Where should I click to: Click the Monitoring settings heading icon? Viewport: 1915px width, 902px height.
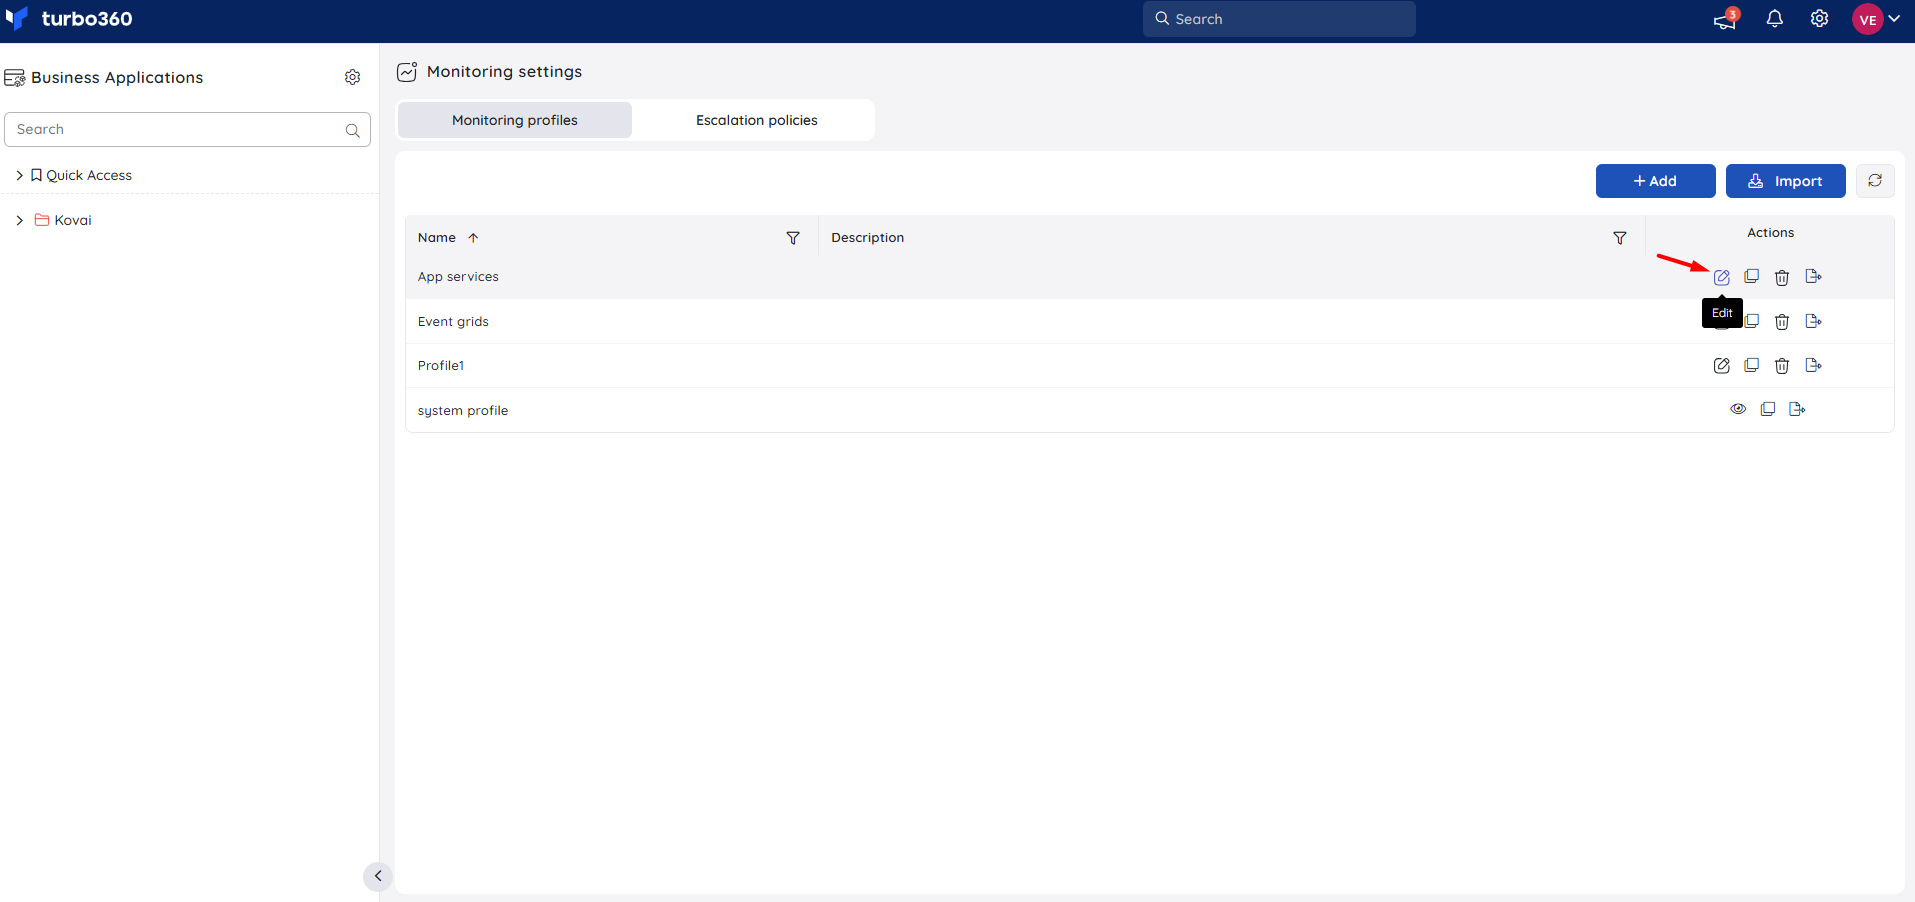(x=407, y=72)
